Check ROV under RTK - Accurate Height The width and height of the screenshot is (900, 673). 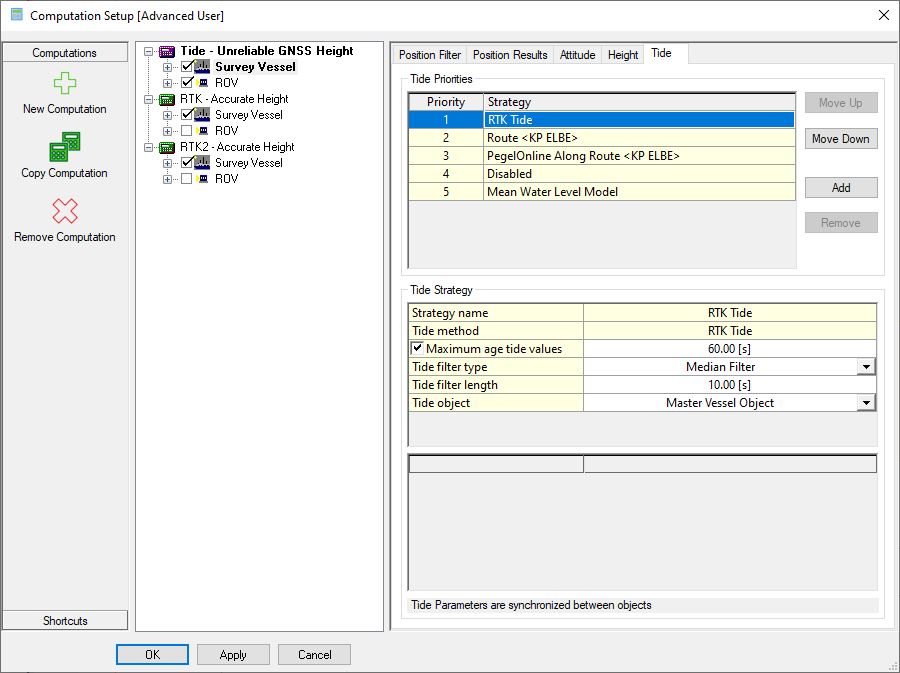coord(187,131)
